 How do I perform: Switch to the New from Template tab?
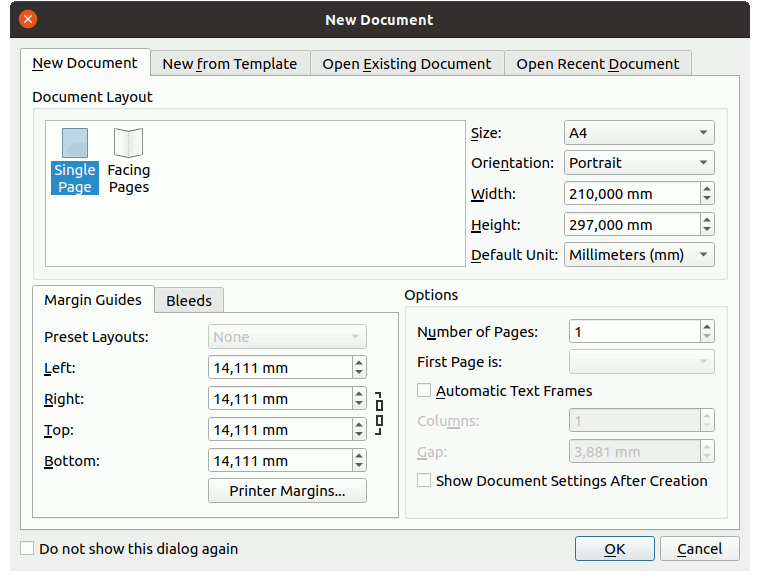[x=229, y=64]
